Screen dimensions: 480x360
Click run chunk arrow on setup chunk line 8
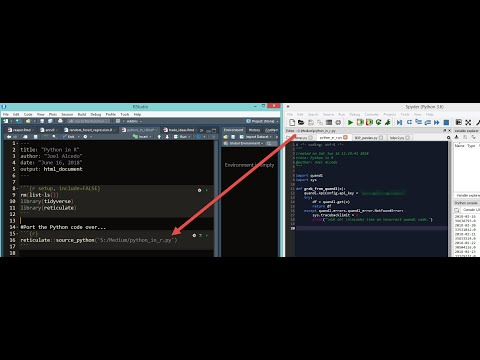click(x=207, y=190)
